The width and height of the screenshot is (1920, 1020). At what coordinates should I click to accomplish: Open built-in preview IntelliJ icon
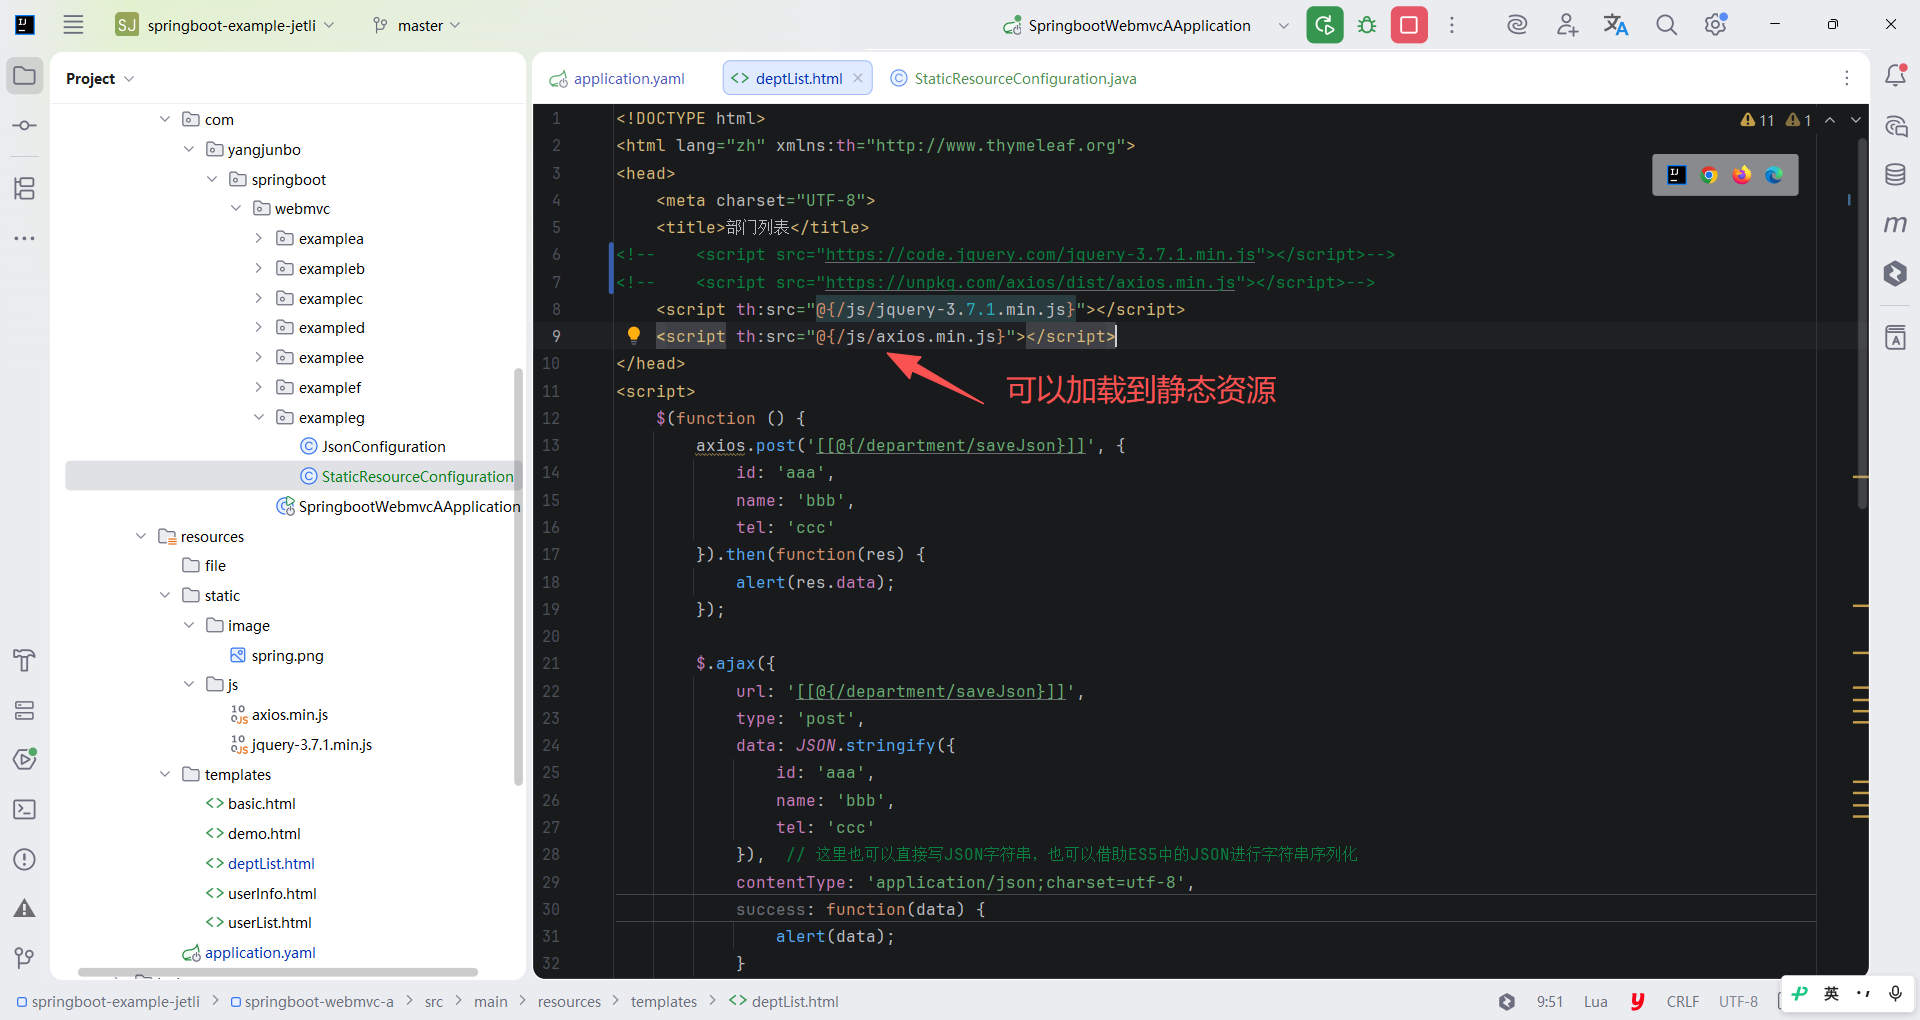point(1677,175)
